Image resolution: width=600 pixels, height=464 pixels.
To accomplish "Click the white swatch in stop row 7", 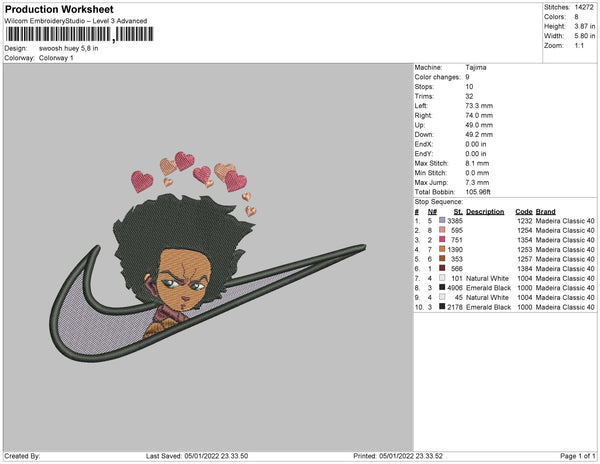I will click(442, 278).
